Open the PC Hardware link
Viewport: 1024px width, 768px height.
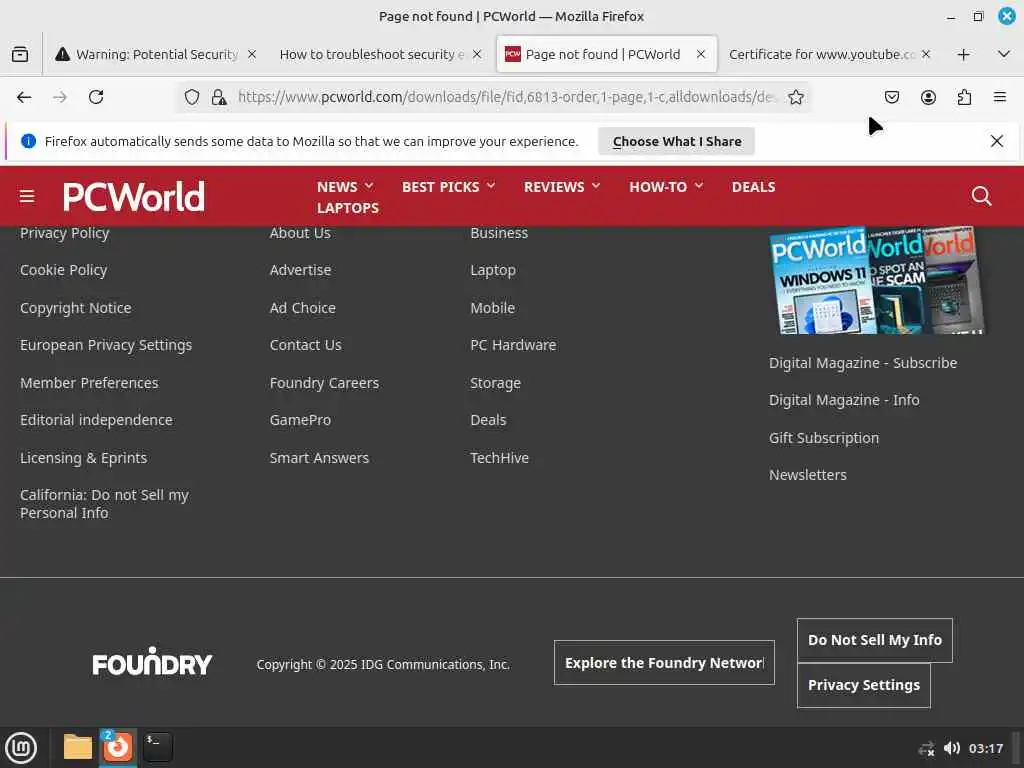(x=513, y=345)
